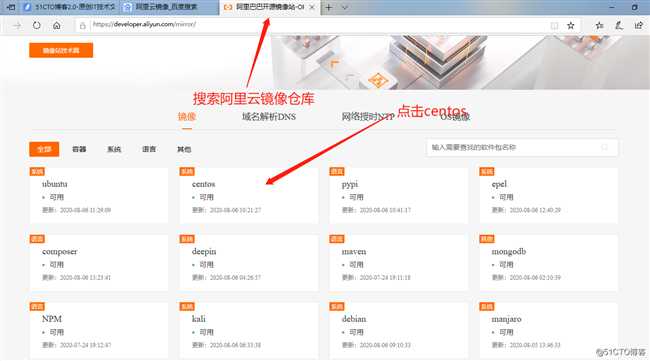Expand the tab preview chevron
The height and width of the screenshot is (361, 650).
344,7
